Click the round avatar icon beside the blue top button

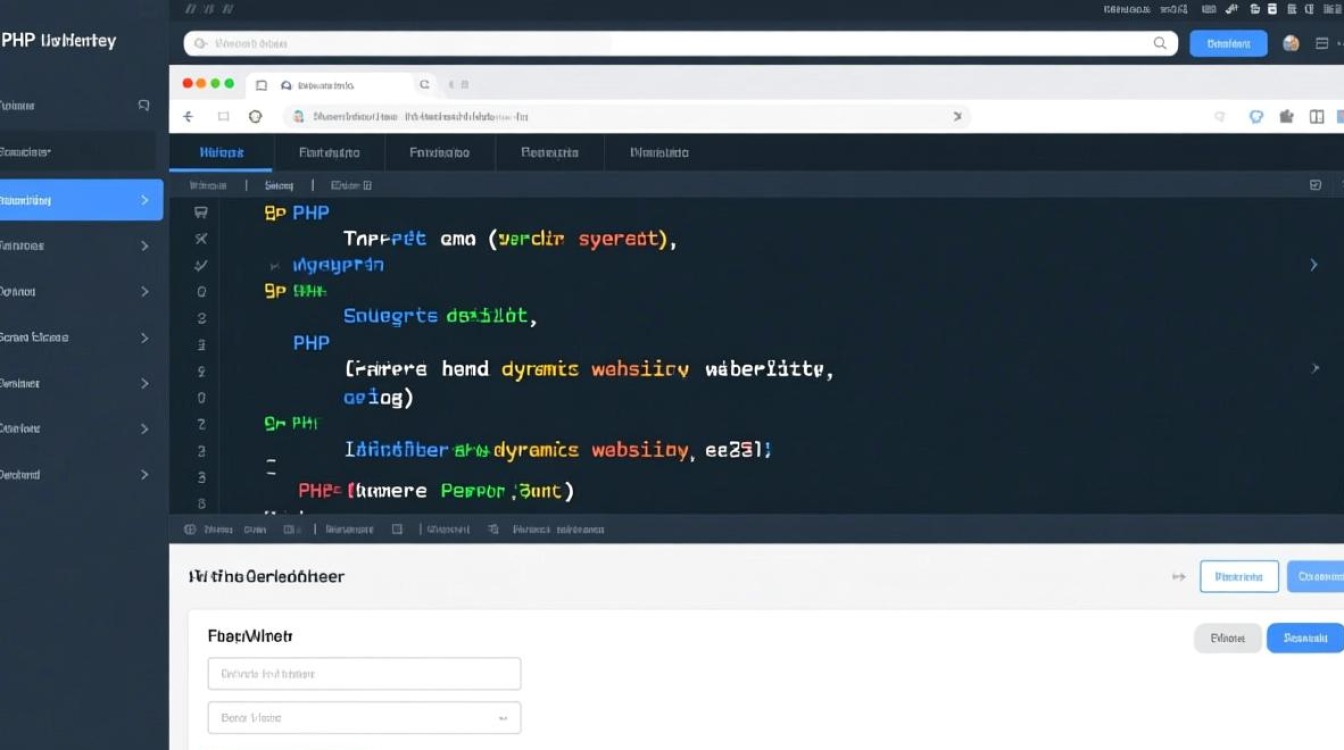(x=1291, y=43)
